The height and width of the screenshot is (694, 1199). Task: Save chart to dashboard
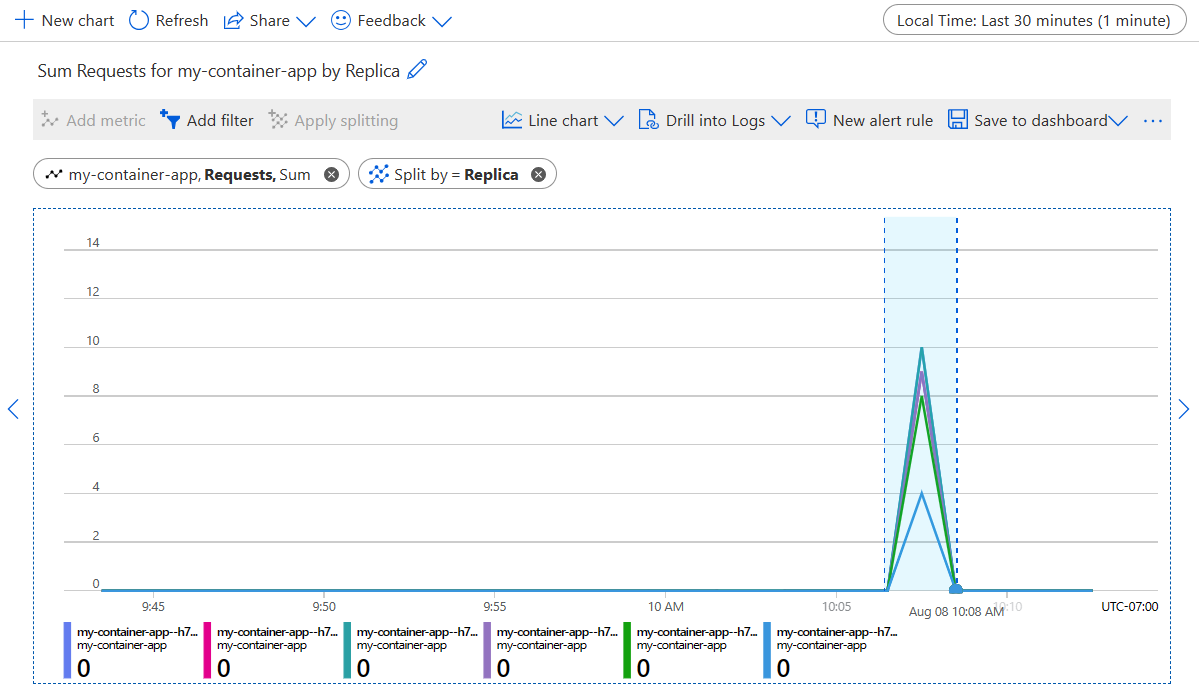(1025, 120)
